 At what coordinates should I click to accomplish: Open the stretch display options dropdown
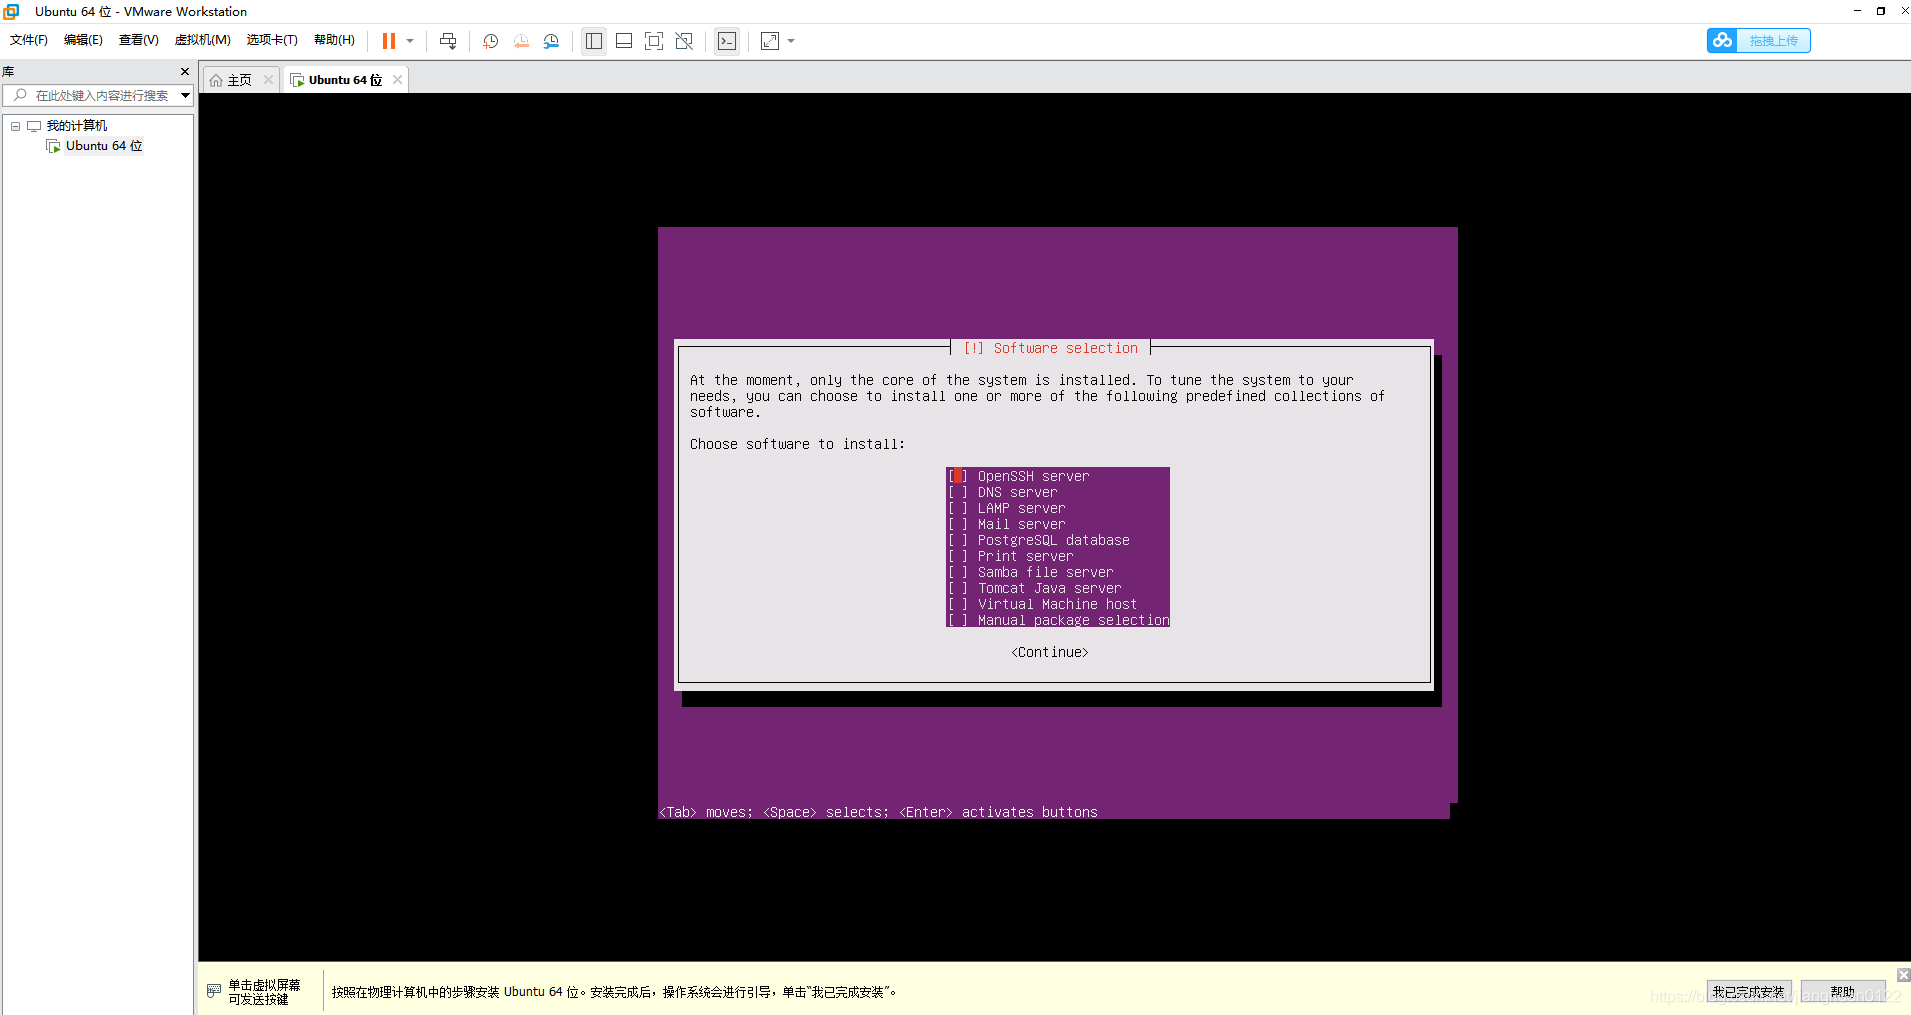791,41
